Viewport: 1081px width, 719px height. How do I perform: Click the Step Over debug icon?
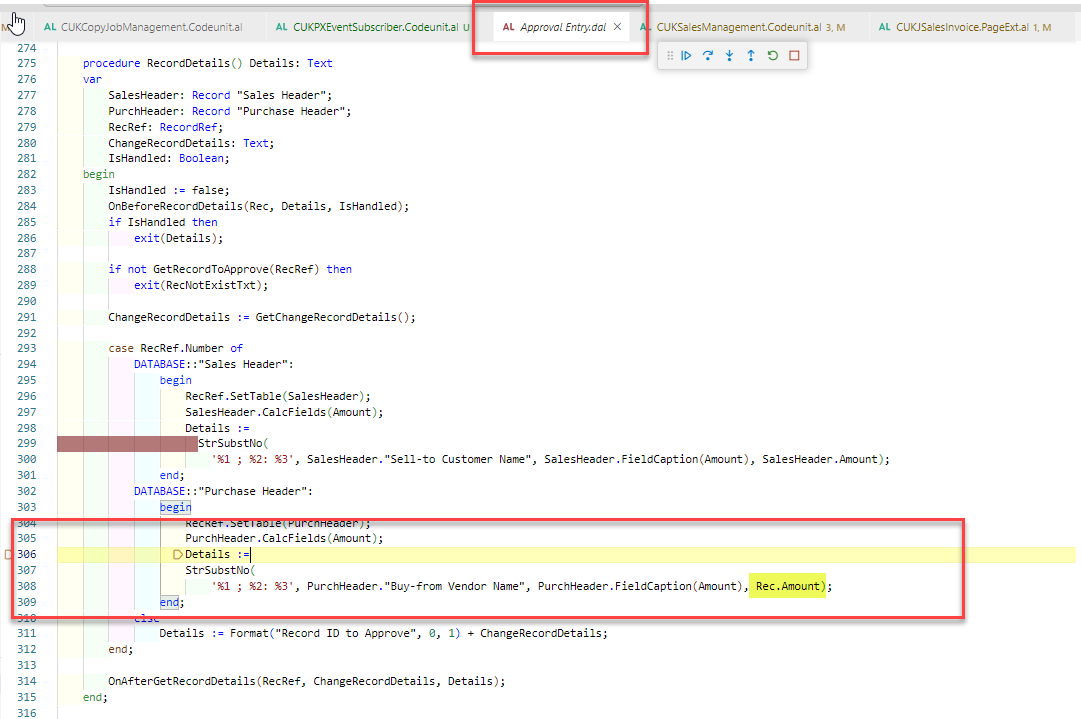pyautogui.click(x=708, y=55)
